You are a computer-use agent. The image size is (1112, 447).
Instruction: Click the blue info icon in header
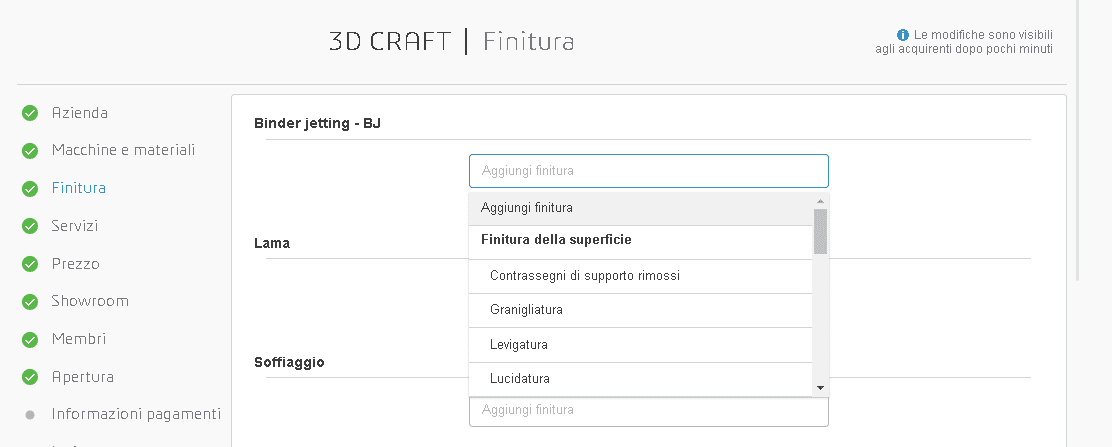coord(903,34)
